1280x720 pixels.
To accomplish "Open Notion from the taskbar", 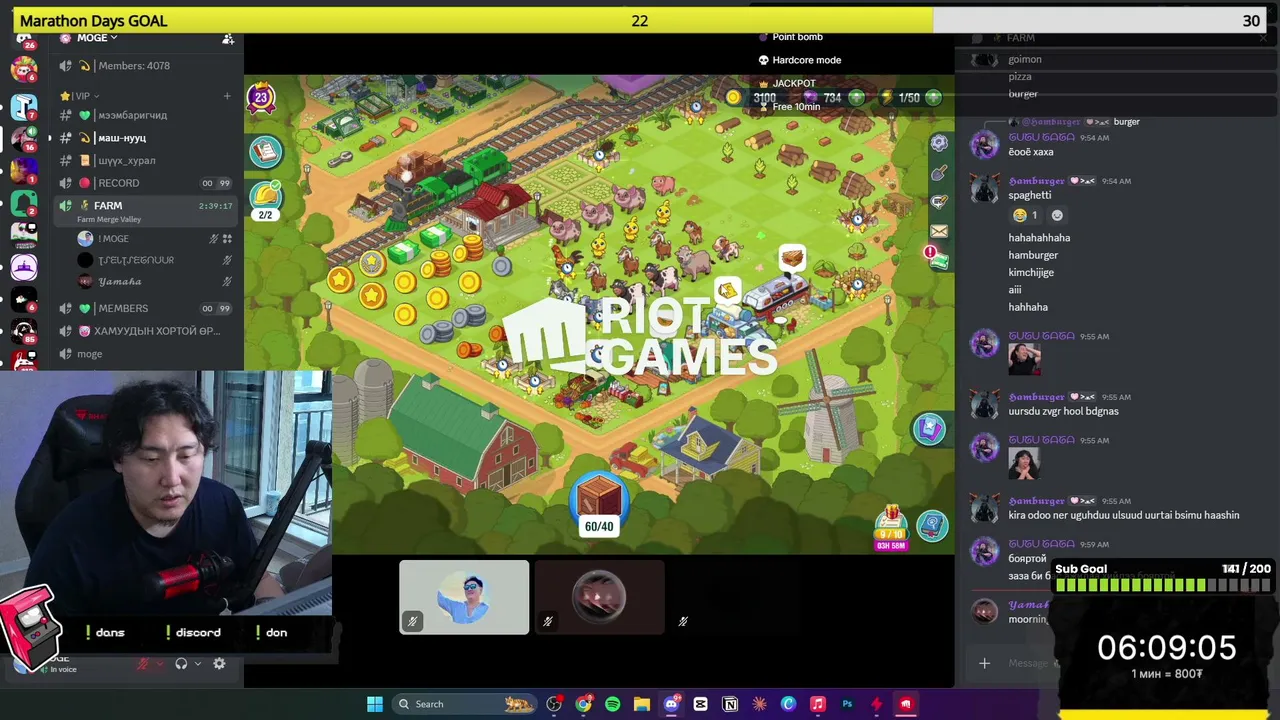I will point(730,704).
